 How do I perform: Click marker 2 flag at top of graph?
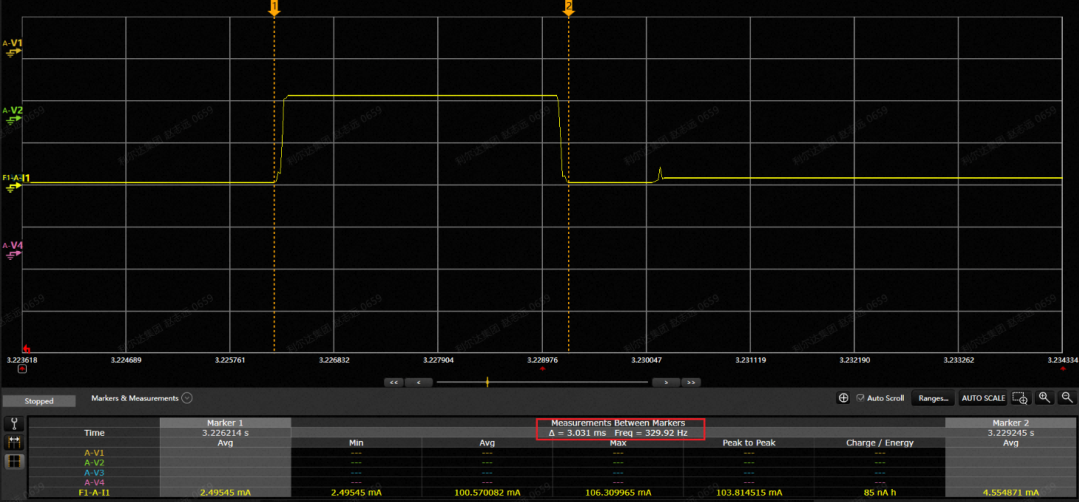click(x=569, y=8)
